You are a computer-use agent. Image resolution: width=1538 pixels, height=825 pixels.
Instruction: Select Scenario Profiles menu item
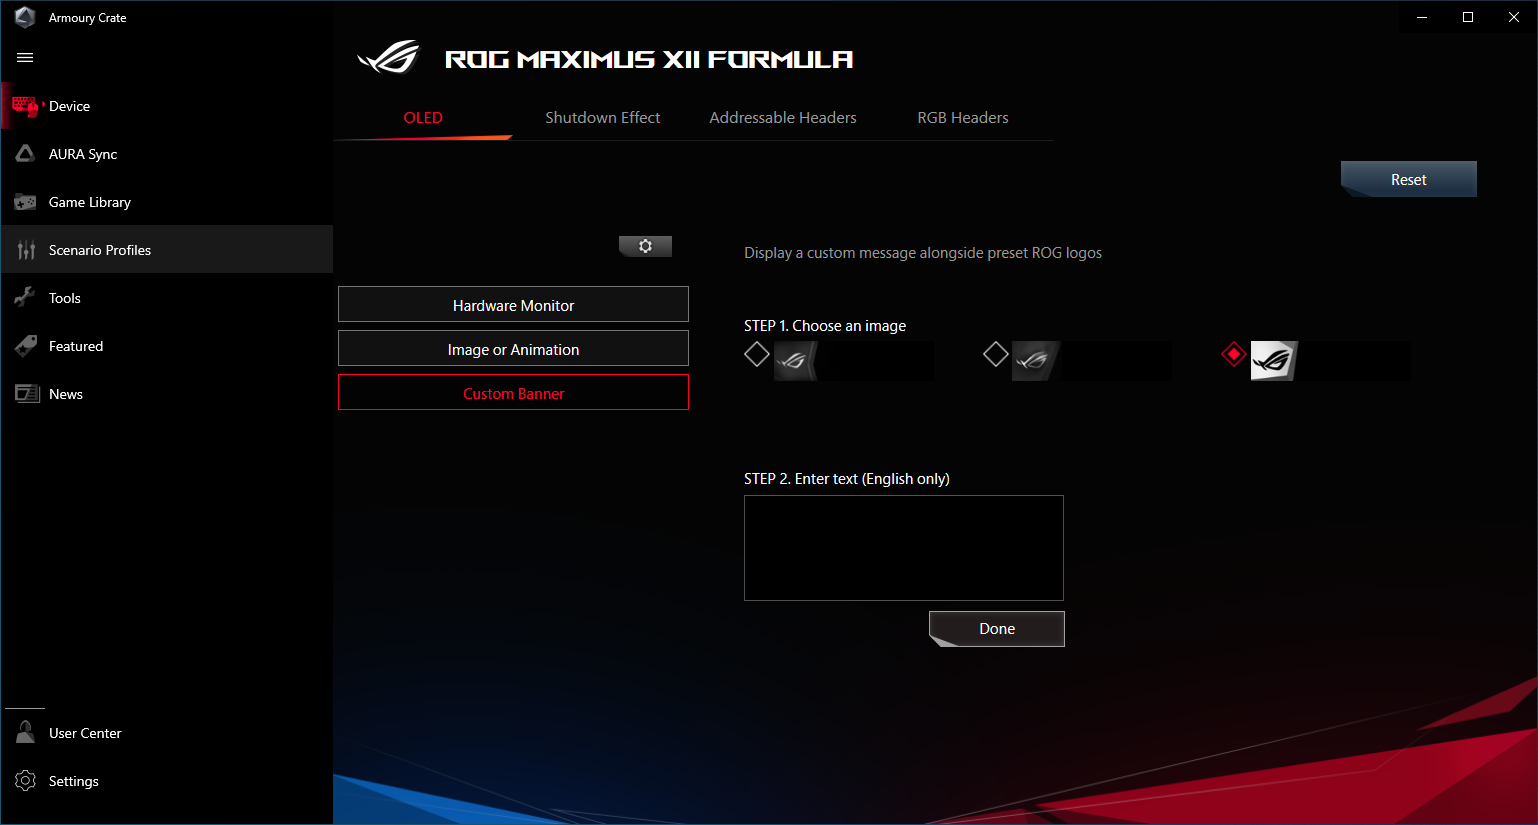(x=167, y=250)
